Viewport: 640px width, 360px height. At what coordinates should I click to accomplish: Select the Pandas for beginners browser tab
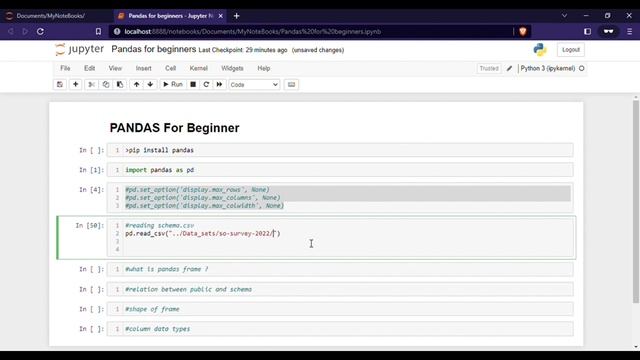170,16
